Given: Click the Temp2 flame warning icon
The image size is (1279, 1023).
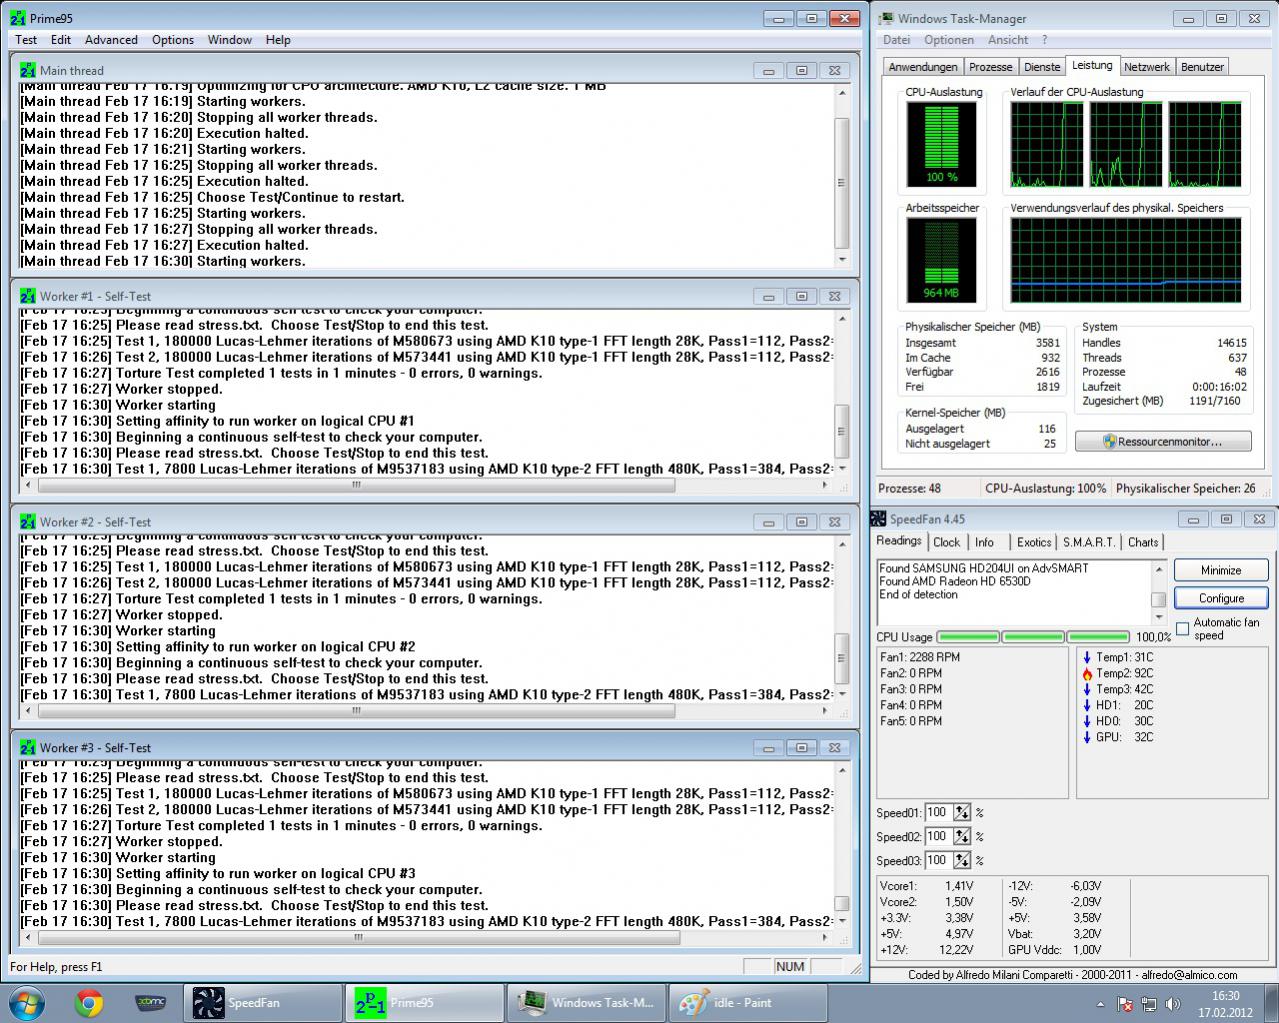Looking at the screenshot, I should tap(1087, 673).
